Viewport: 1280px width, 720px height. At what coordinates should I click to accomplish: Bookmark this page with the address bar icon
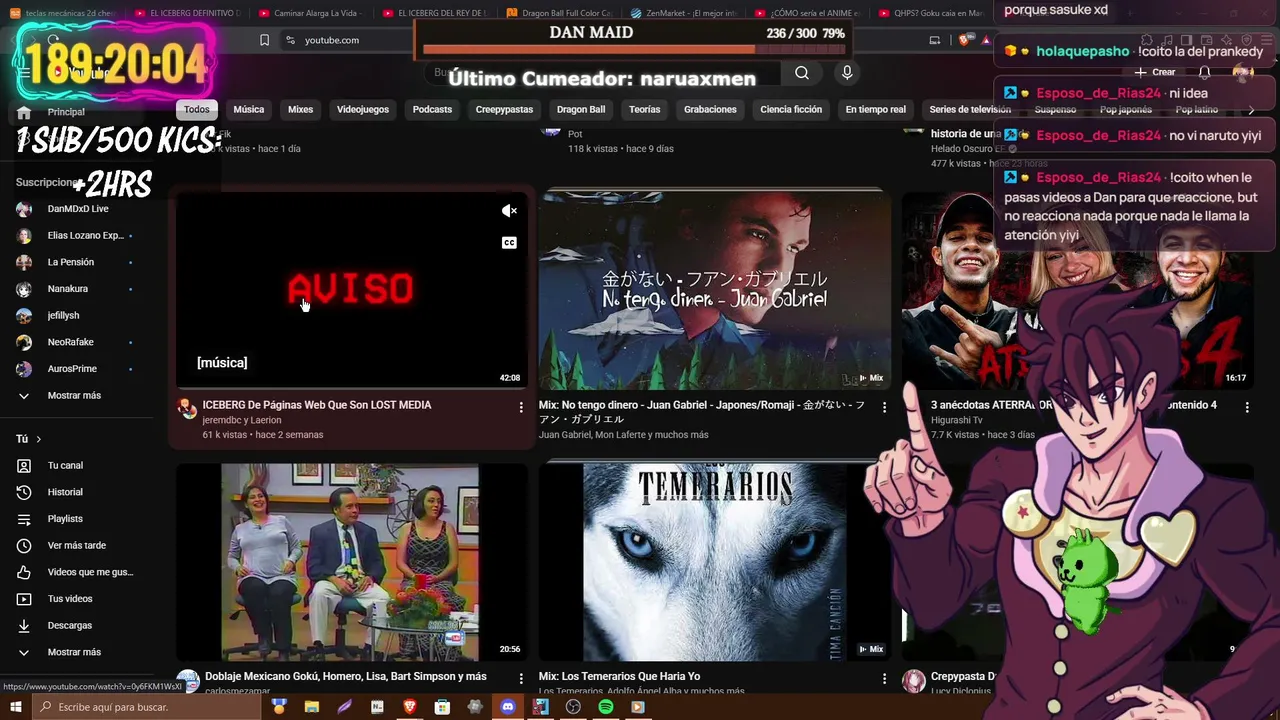(x=264, y=40)
